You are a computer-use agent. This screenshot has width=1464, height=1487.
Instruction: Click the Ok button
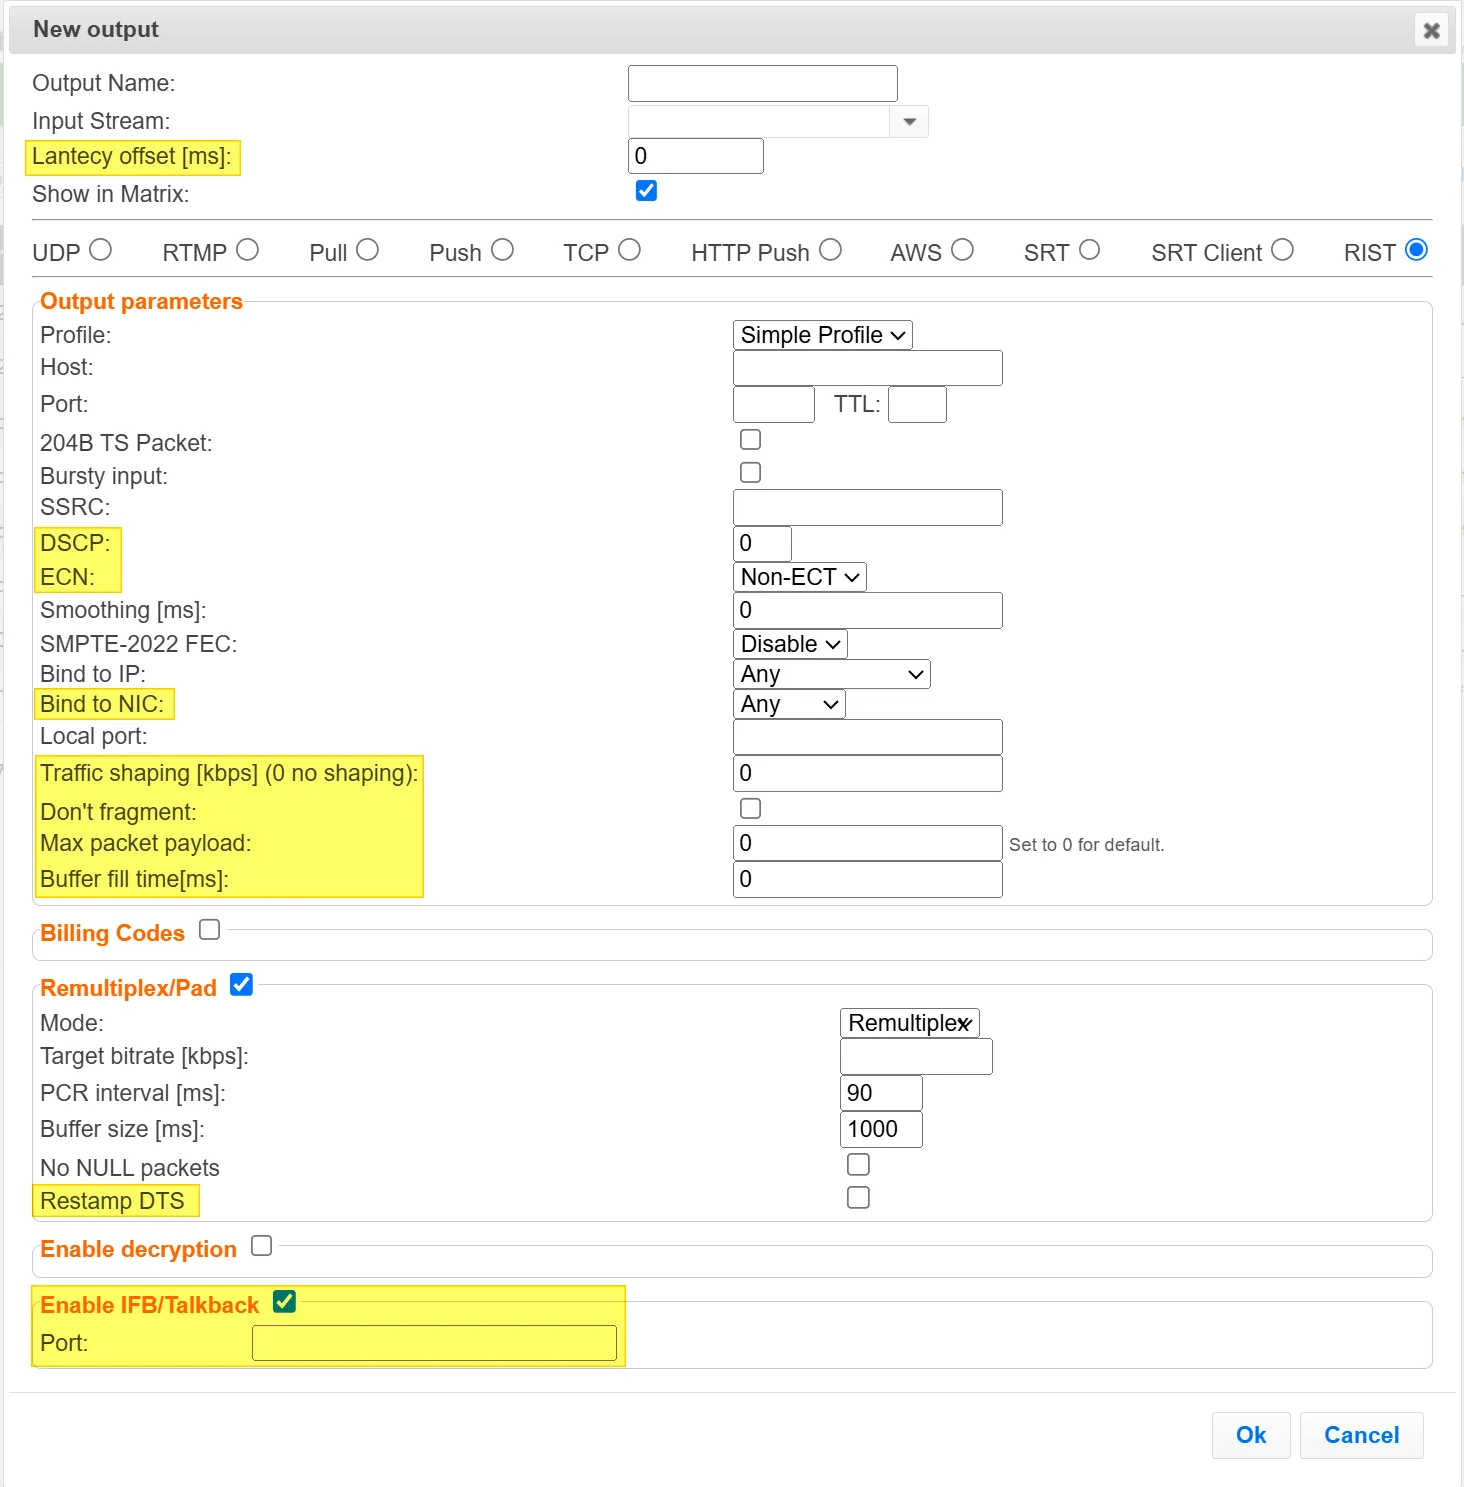(x=1251, y=1435)
